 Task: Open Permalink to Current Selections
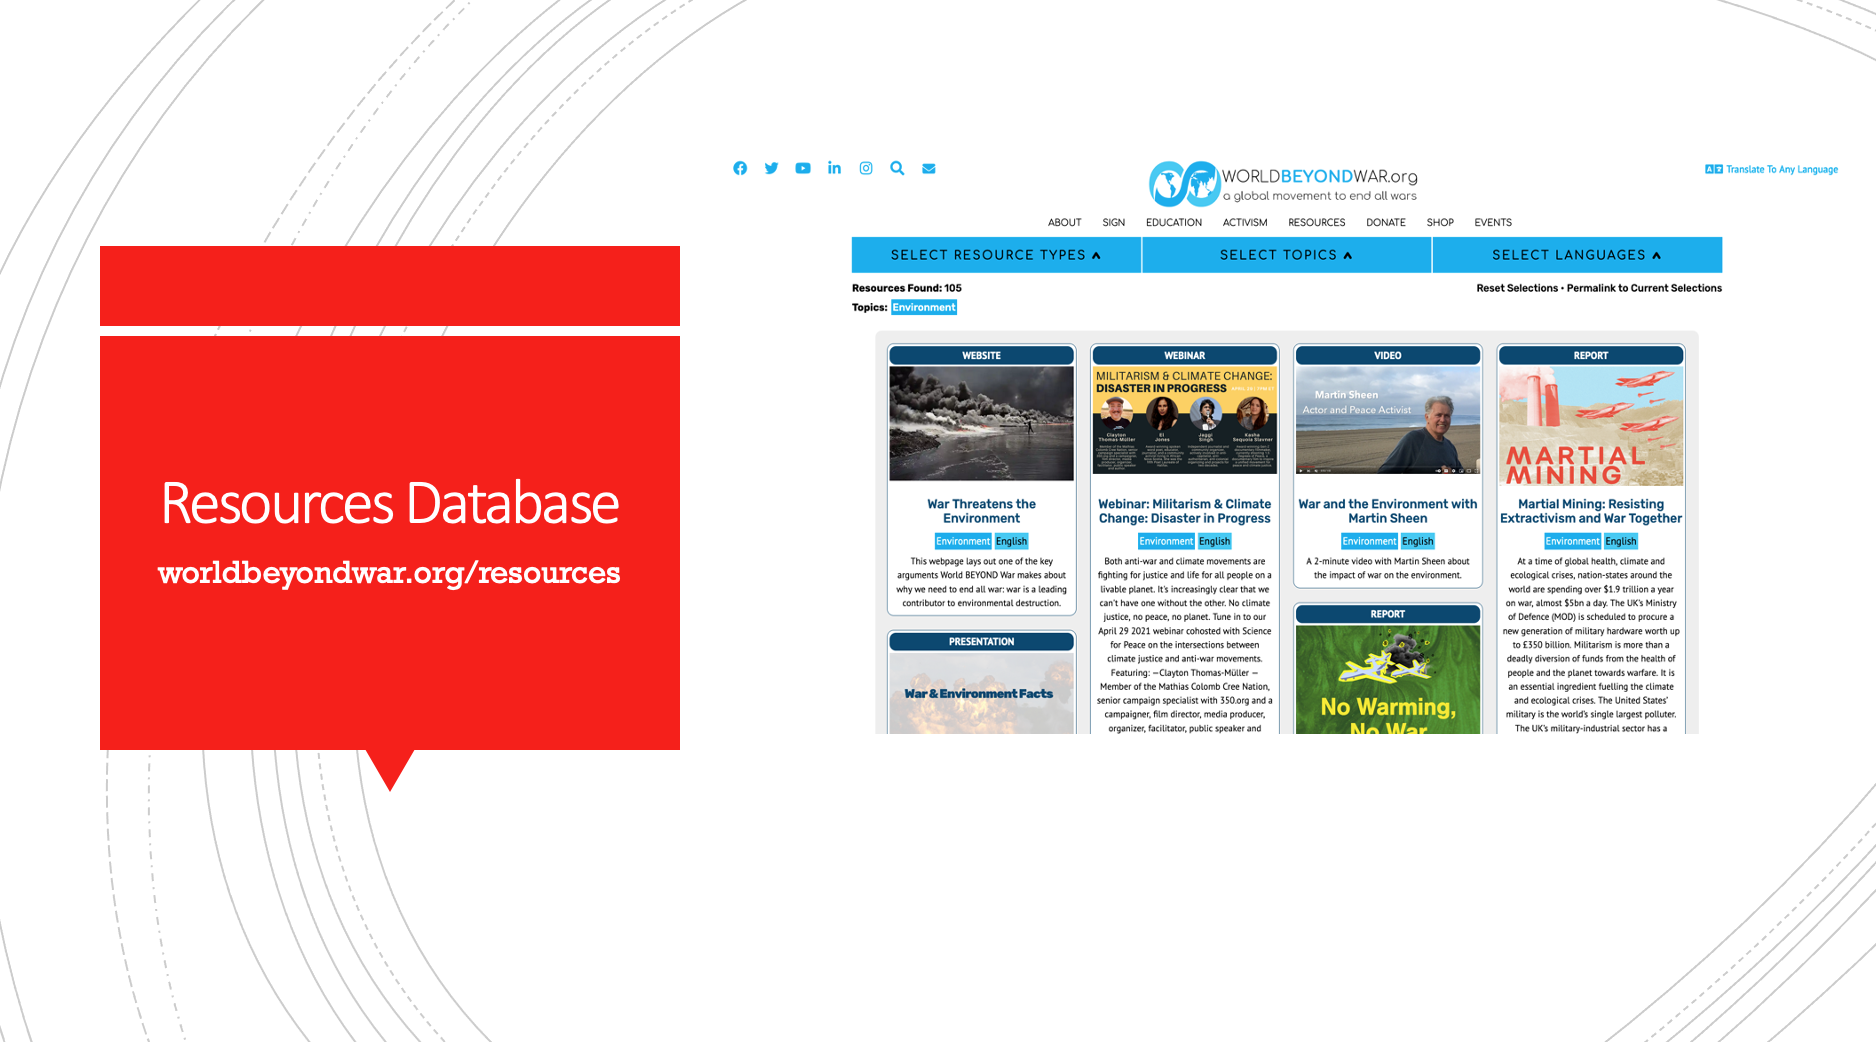1644,288
